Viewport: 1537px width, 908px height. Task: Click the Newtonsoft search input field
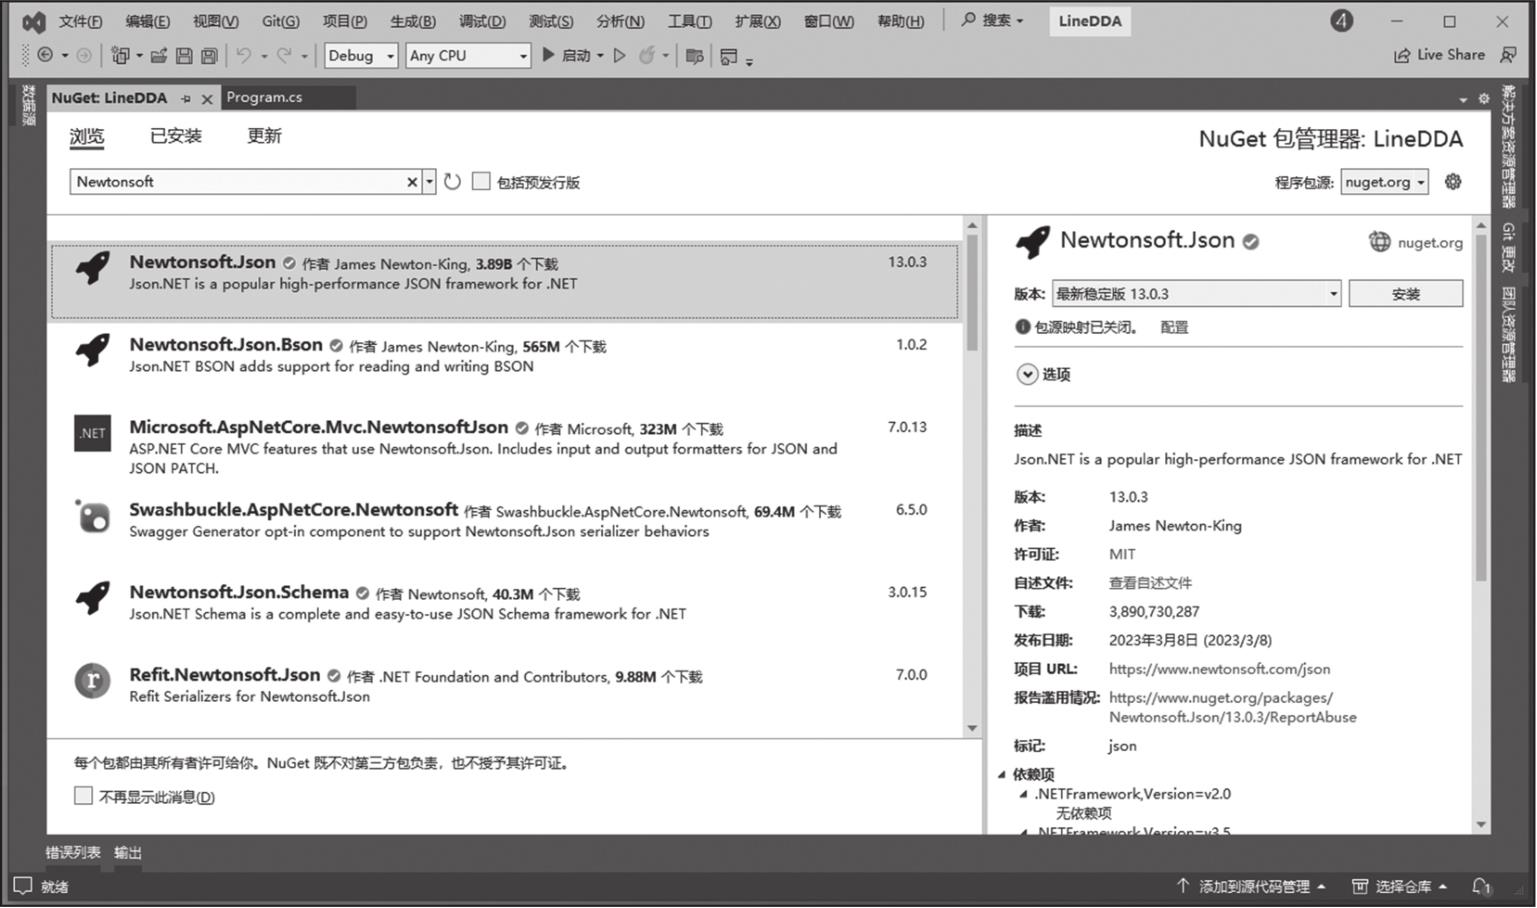coord(240,182)
